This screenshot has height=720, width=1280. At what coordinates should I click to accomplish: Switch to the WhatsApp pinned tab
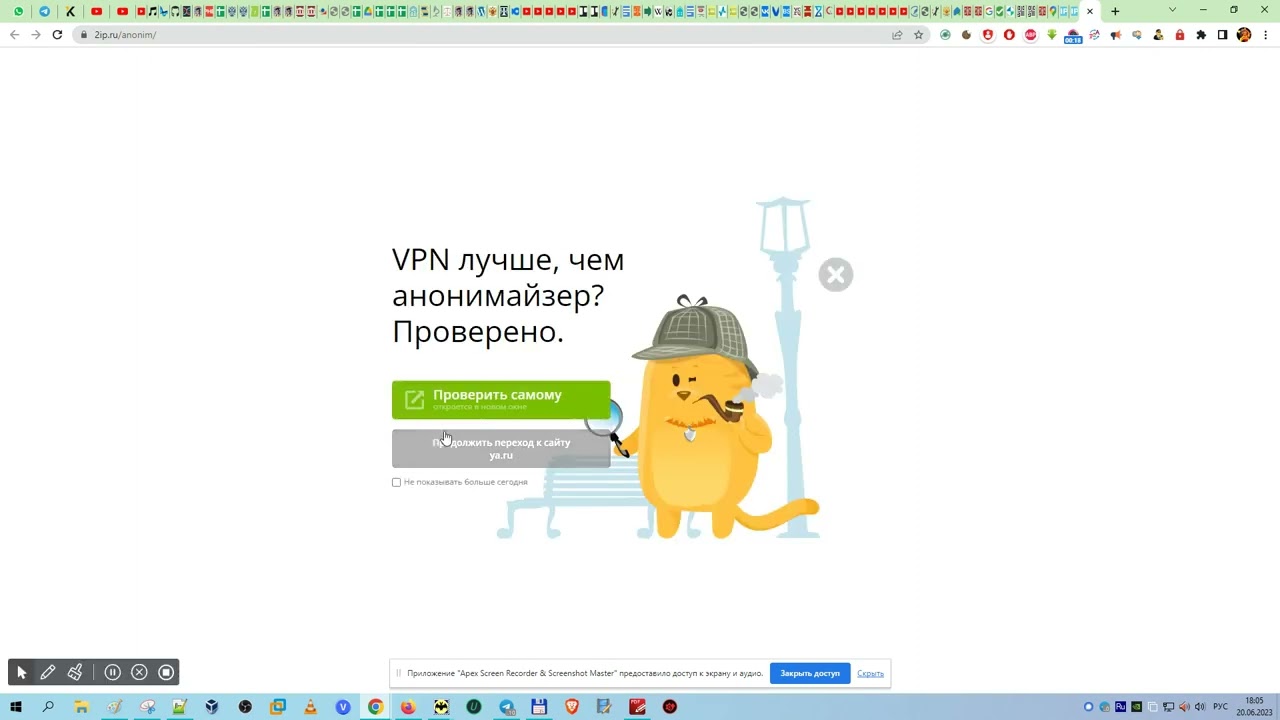point(18,11)
